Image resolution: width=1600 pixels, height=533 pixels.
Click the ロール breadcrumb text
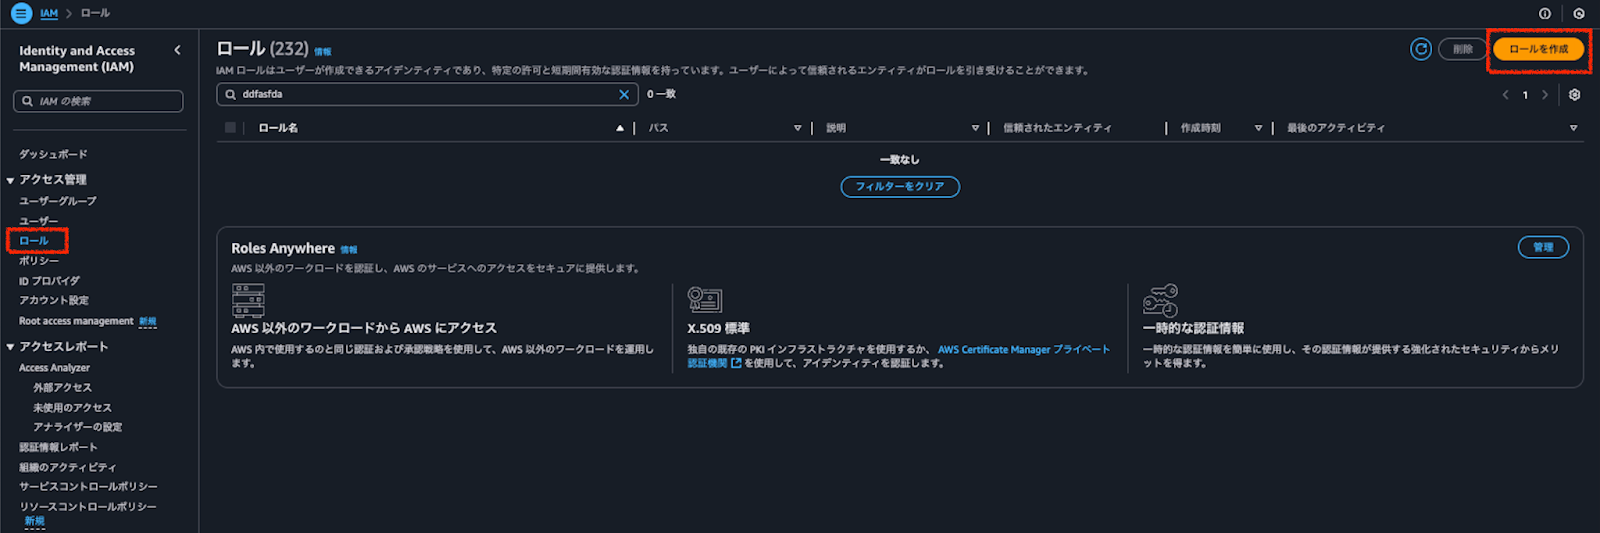[x=95, y=14]
